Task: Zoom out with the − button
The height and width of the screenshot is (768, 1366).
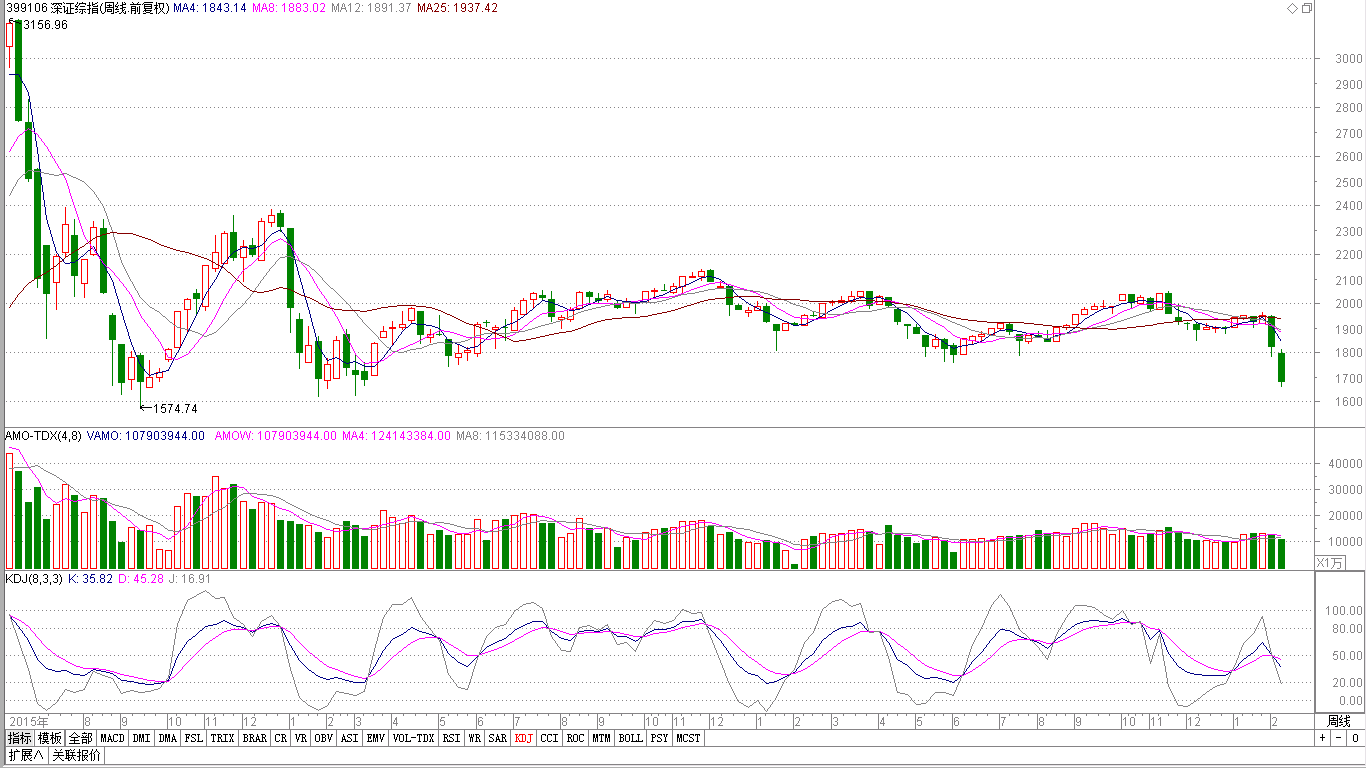Action: 1338,738
